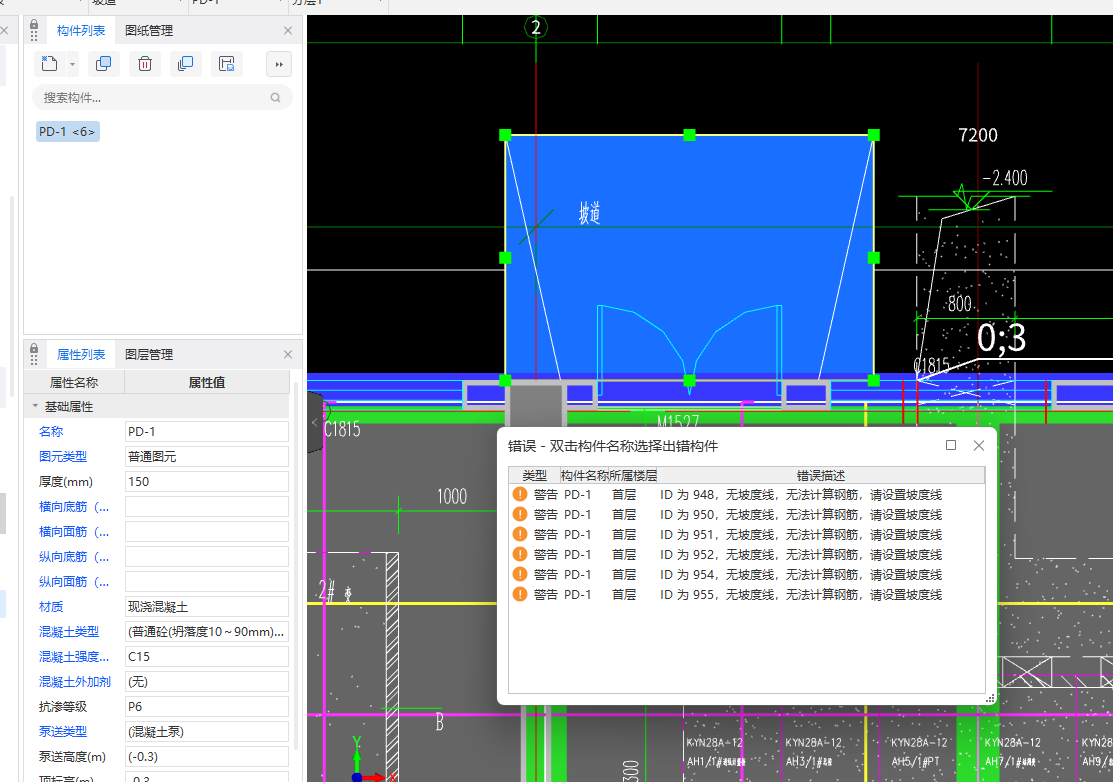
Task: Click the new component icon
Action: (49, 65)
